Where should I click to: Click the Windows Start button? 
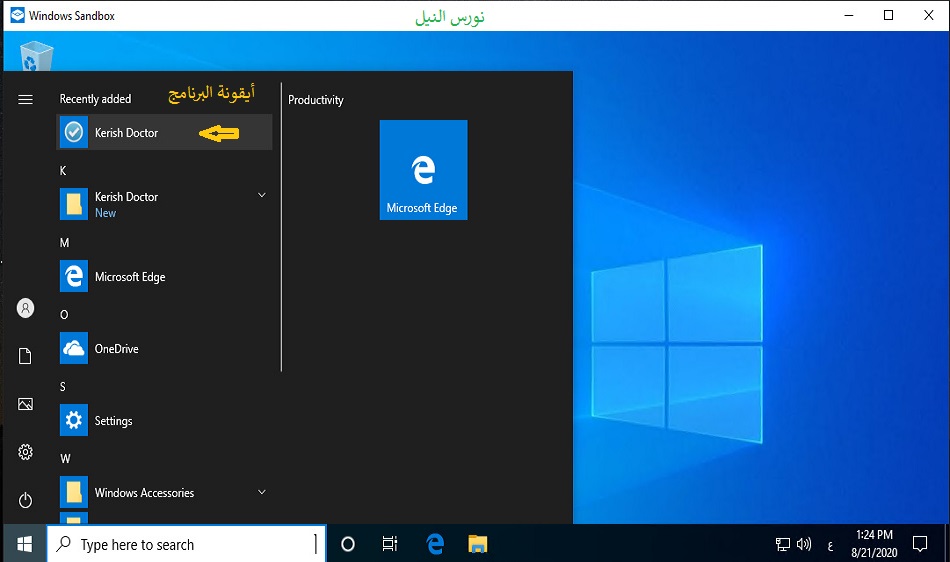coord(24,544)
